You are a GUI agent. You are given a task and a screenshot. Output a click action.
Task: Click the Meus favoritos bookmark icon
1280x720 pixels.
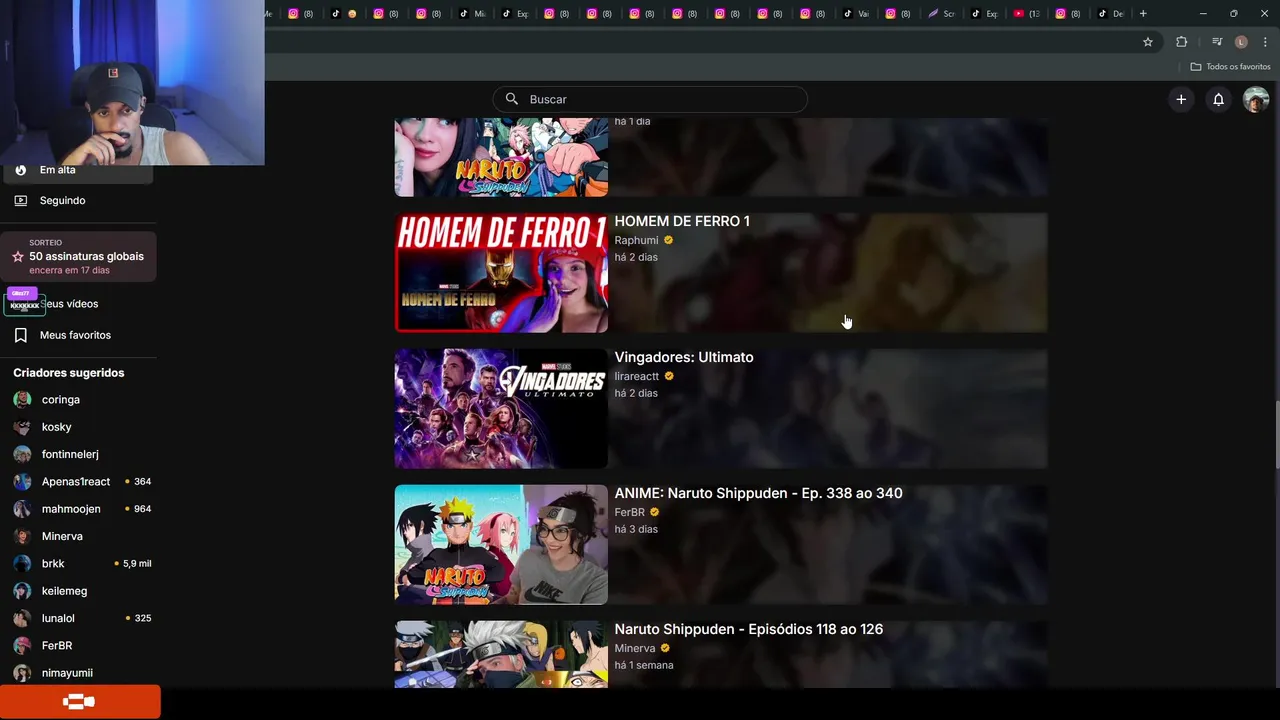pyautogui.click(x=20, y=335)
